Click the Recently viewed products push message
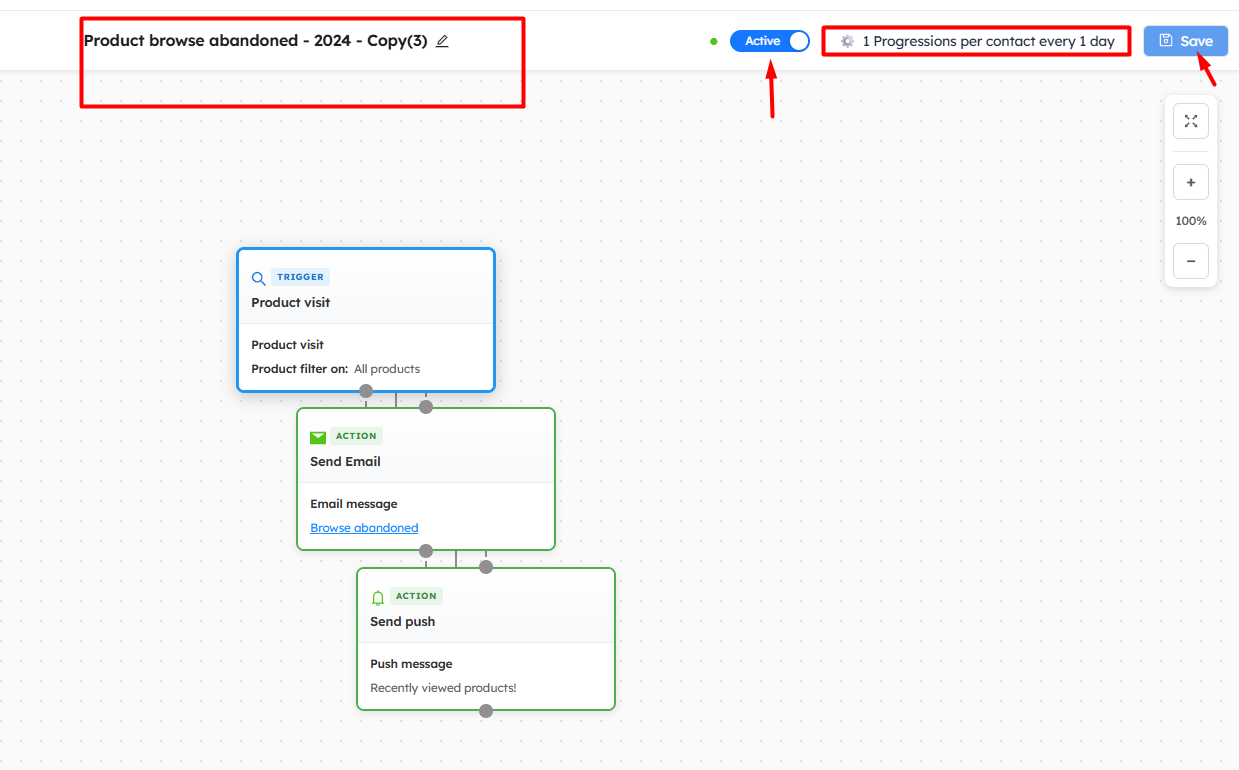This screenshot has width=1239, height=770. (x=443, y=688)
